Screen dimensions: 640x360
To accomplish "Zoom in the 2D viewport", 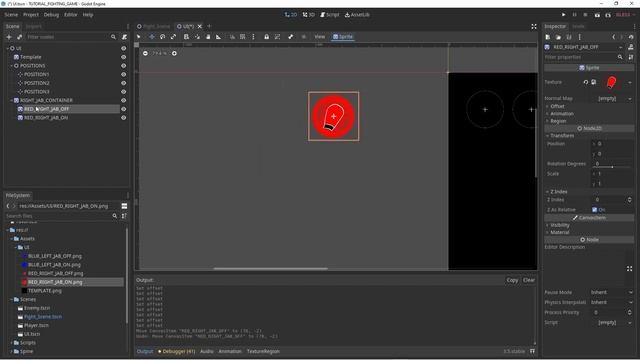I will (174, 53).
